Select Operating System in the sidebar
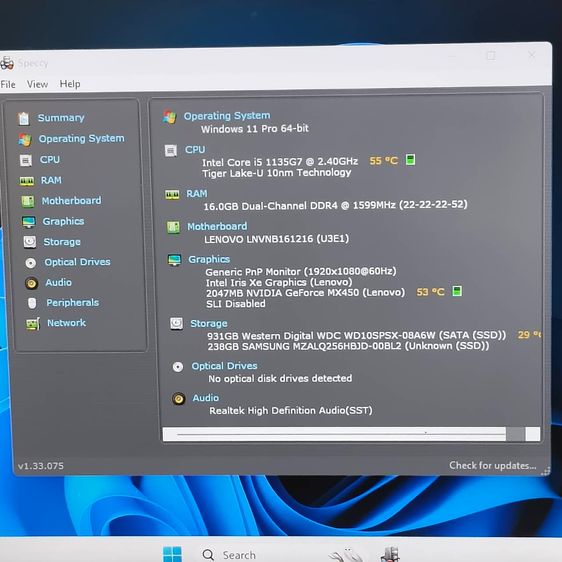This screenshot has height=562, width=562. [x=81, y=138]
